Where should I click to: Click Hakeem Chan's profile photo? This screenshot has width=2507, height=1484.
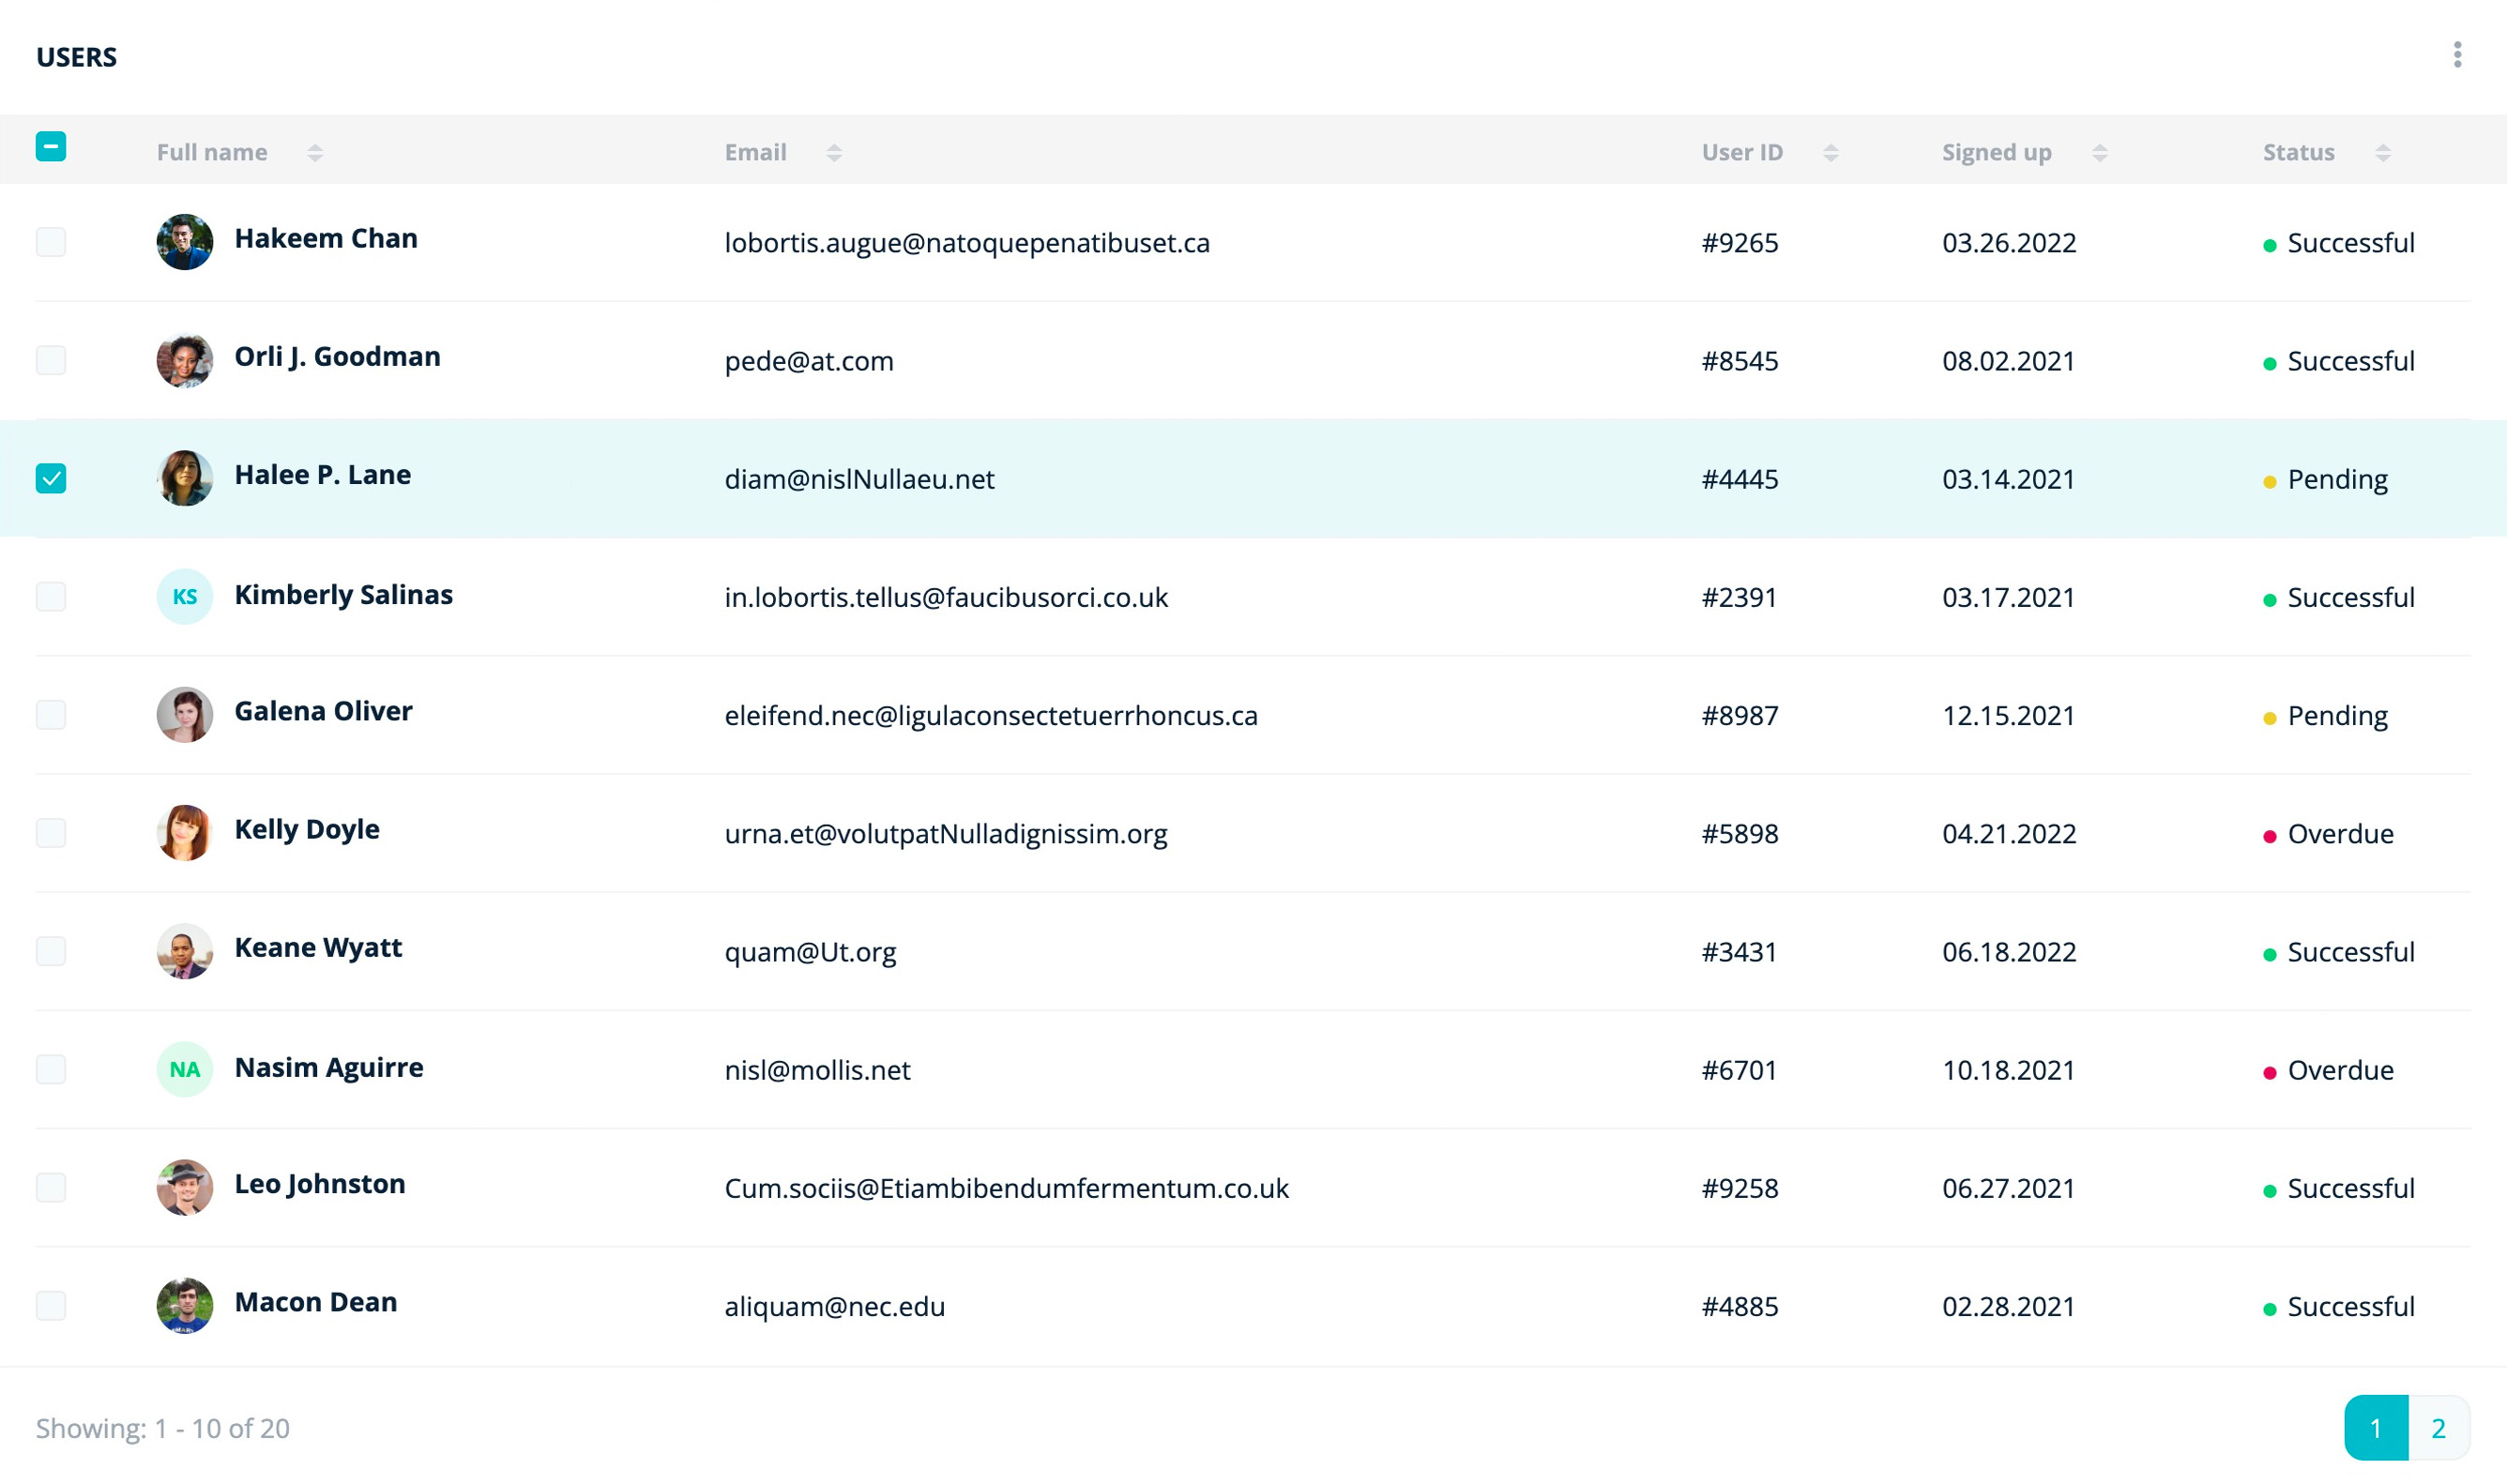(185, 242)
